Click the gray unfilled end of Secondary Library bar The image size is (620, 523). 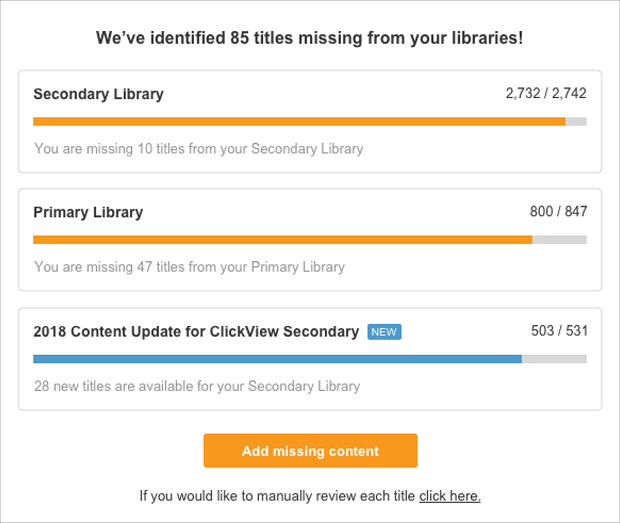[x=577, y=122]
